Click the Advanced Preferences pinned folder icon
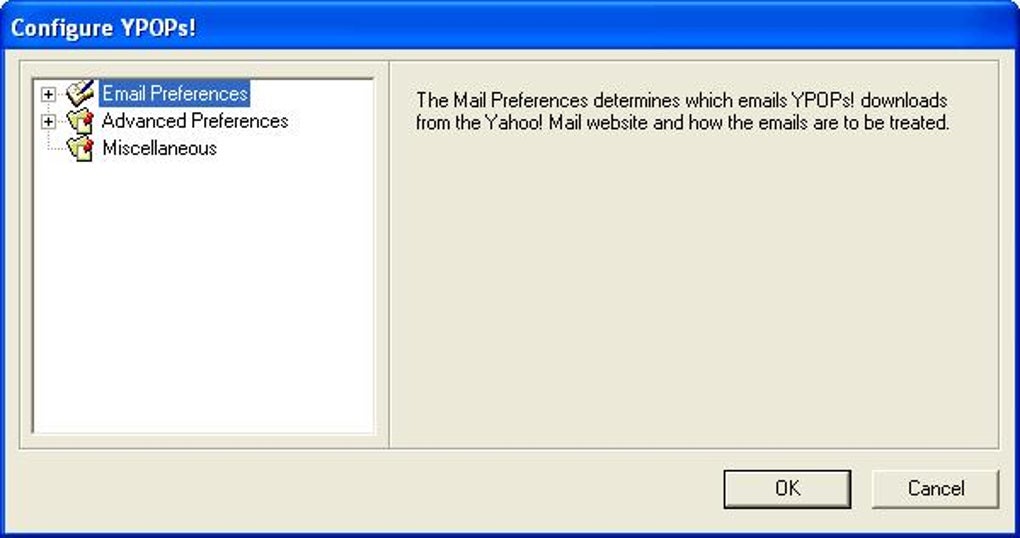Screen dimensions: 1020x538 (x=80, y=121)
